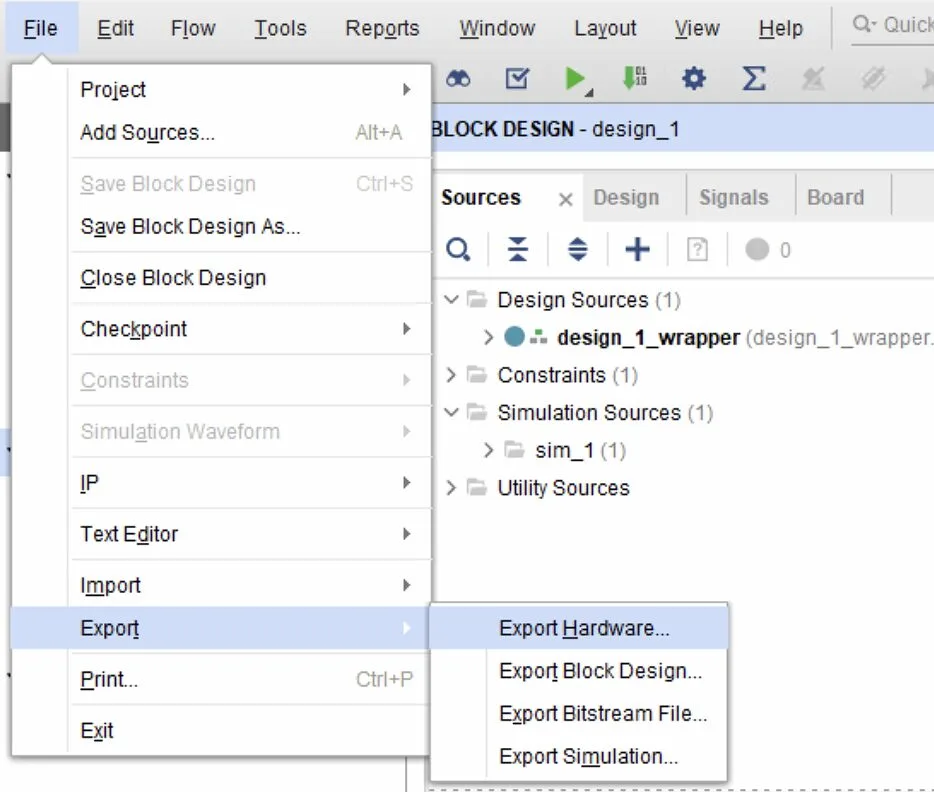The height and width of the screenshot is (792, 934).
Task: Click the Quick Access search field
Action: (x=893, y=25)
